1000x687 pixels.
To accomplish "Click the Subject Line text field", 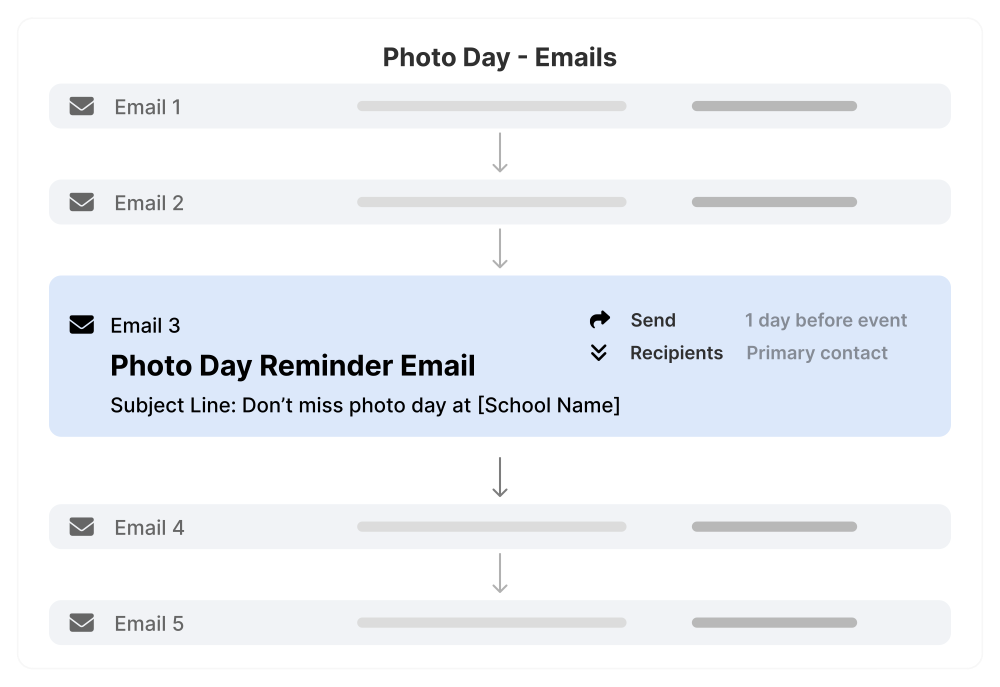I will 365,405.
